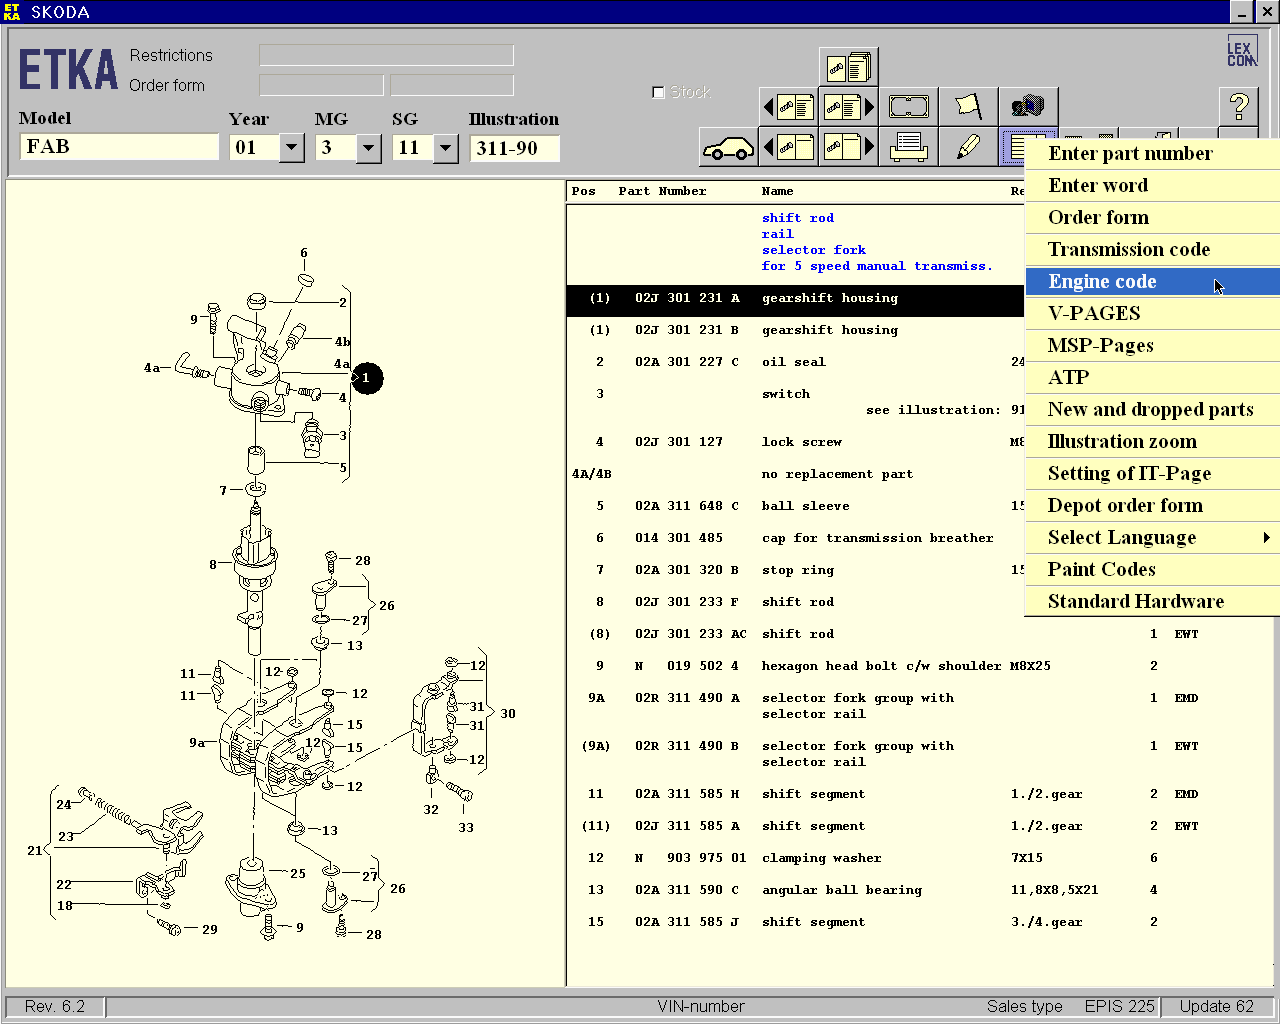Click the LEX COM logo

click(1241, 52)
